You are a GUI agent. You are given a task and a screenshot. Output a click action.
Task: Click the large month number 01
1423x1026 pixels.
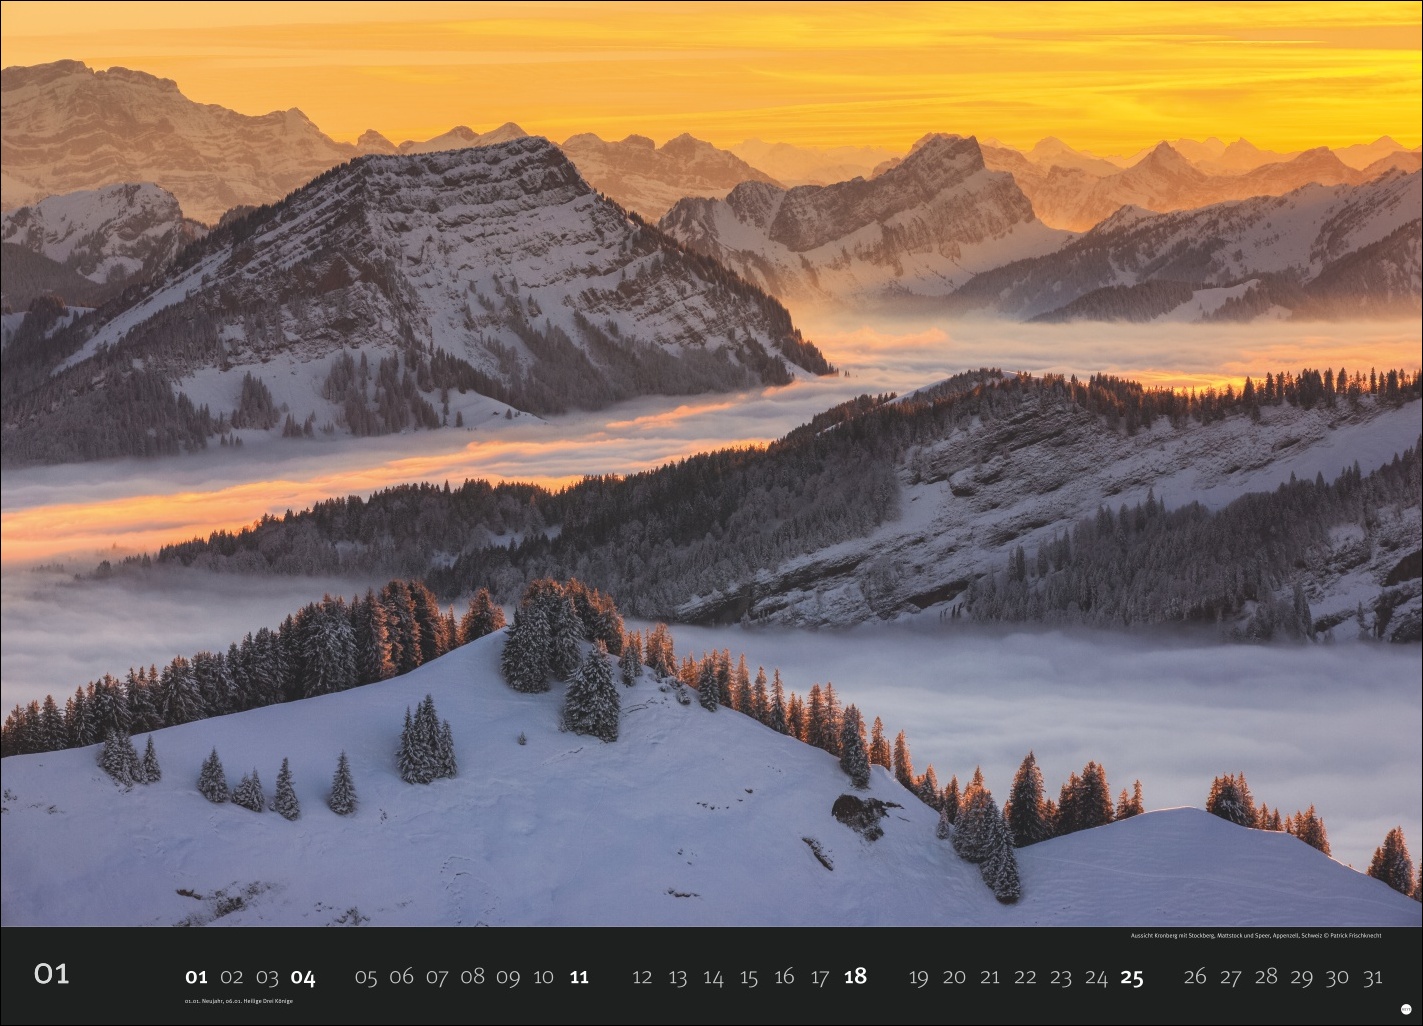[52, 974]
